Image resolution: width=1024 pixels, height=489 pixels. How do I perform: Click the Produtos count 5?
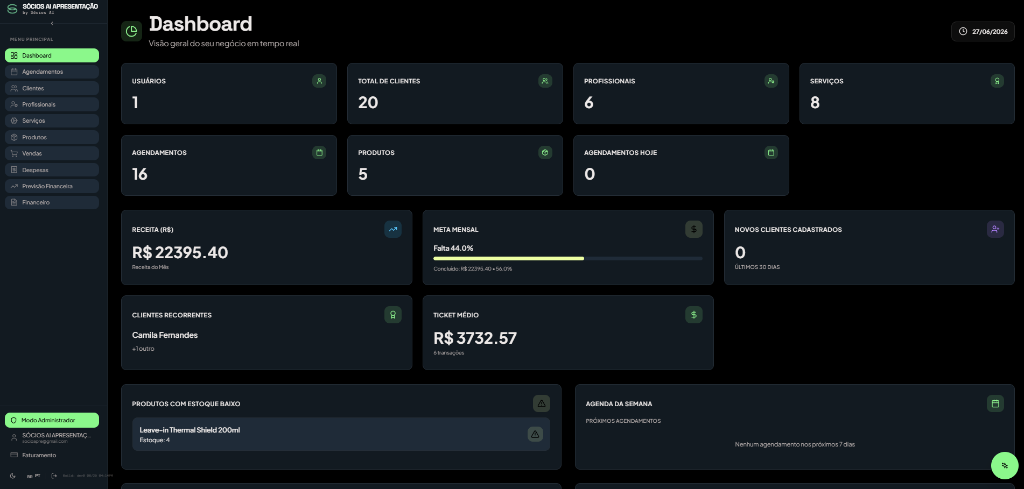tap(362, 174)
